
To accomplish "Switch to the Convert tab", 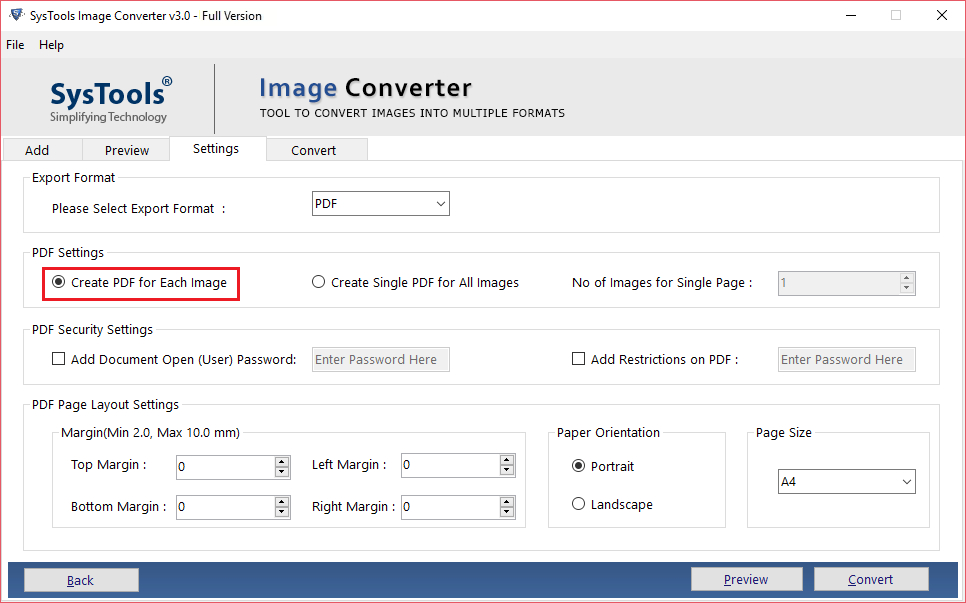I will point(316,149).
